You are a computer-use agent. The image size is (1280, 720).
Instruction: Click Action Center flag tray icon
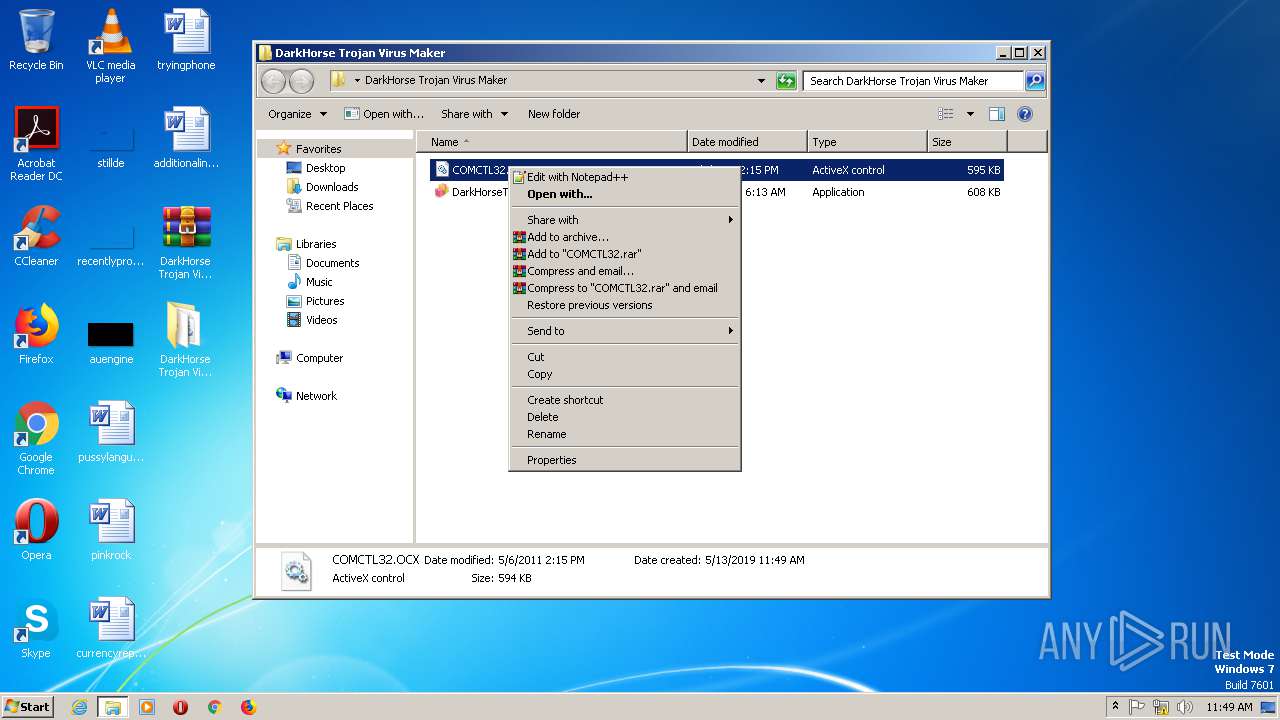pos(1137,707)
